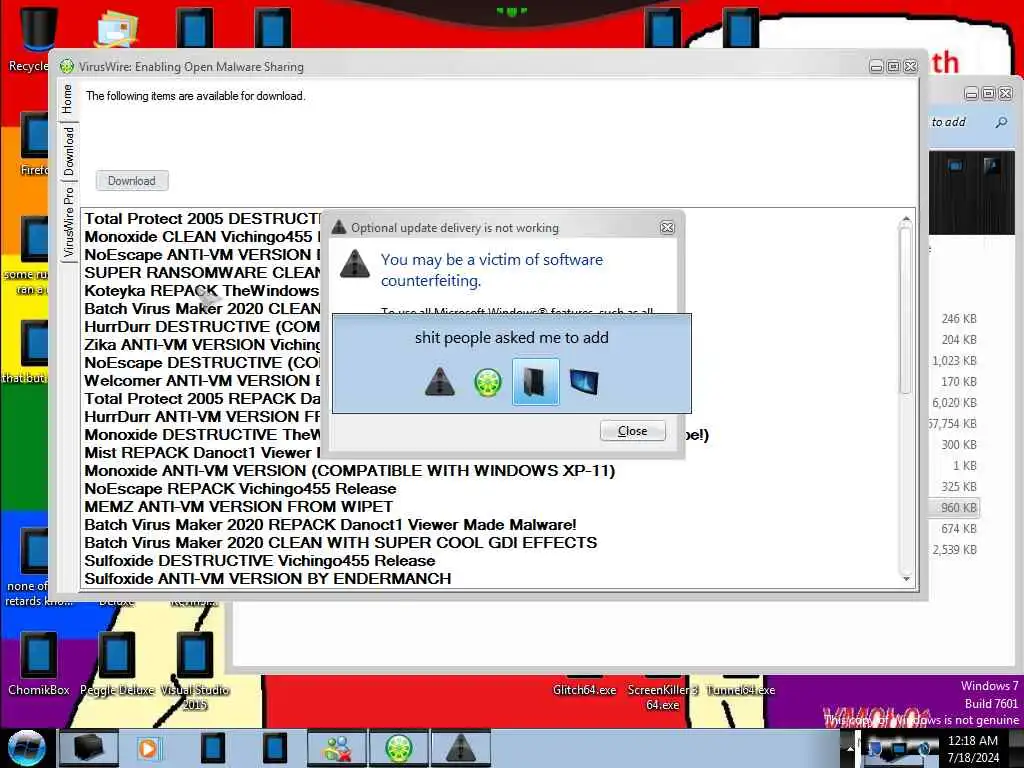1024x768 pixels.
Task: Select the warning triangle icon in task switcher
Action: pos(440,381)
